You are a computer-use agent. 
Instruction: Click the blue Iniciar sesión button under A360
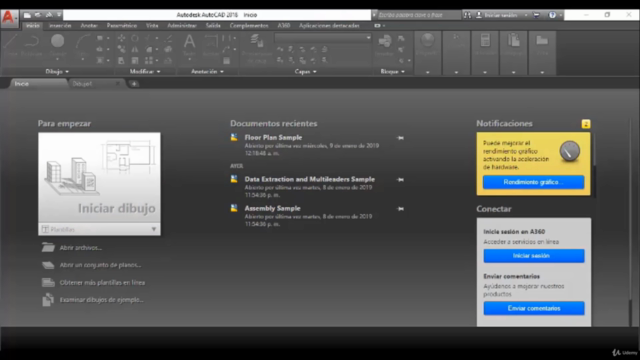pos(534,256)
